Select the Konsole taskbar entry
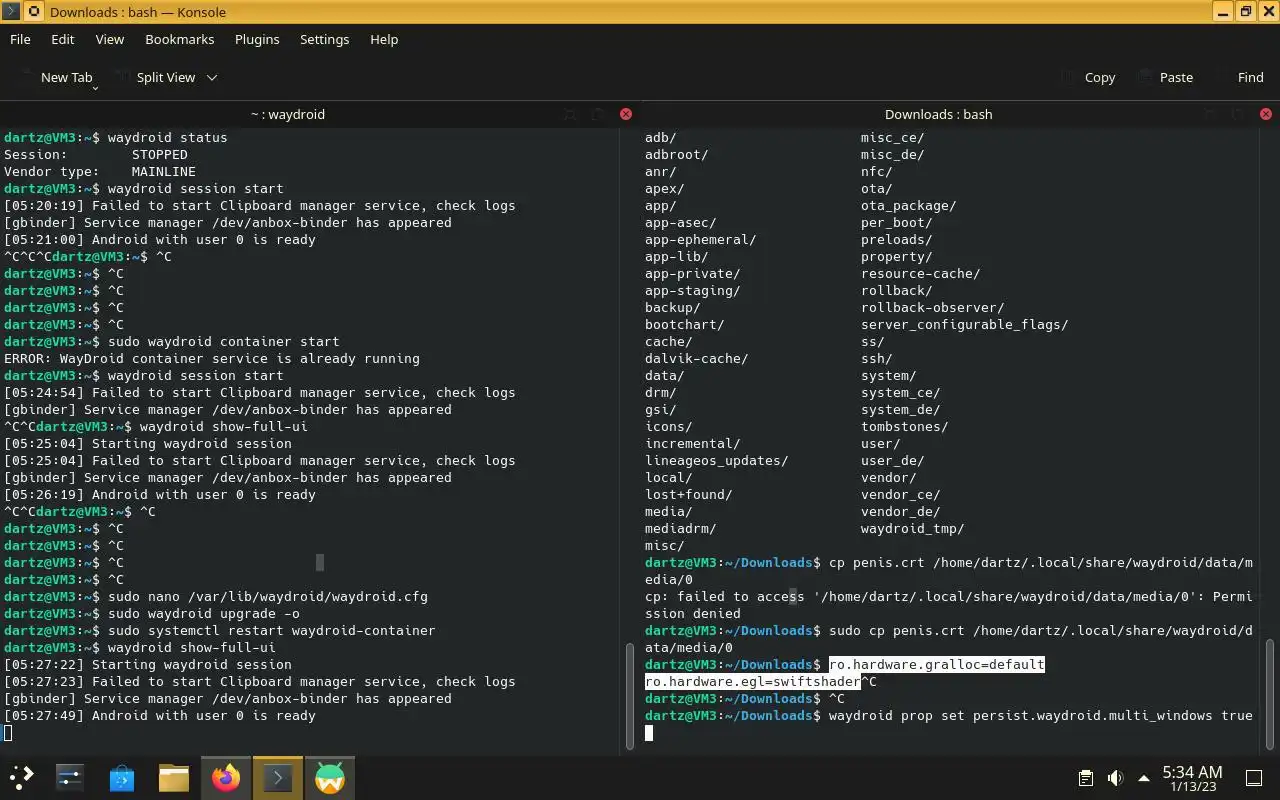1280x800 pixels. (x=278, y=777)
